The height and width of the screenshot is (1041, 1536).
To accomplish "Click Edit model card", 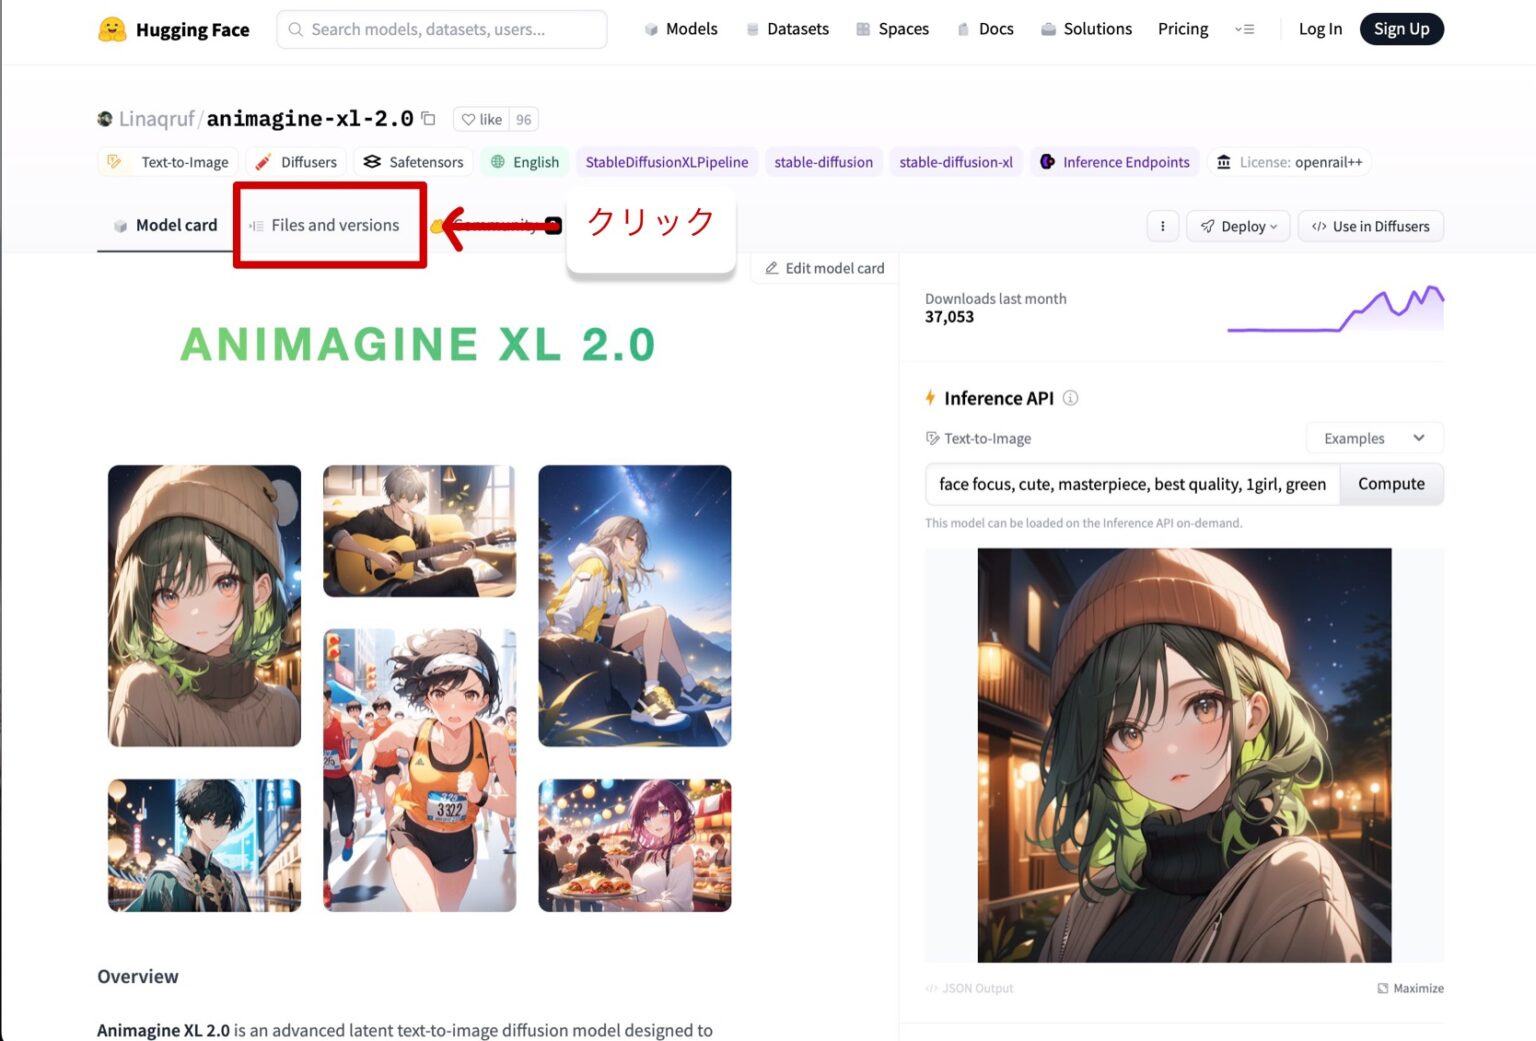I will [823, 267].
